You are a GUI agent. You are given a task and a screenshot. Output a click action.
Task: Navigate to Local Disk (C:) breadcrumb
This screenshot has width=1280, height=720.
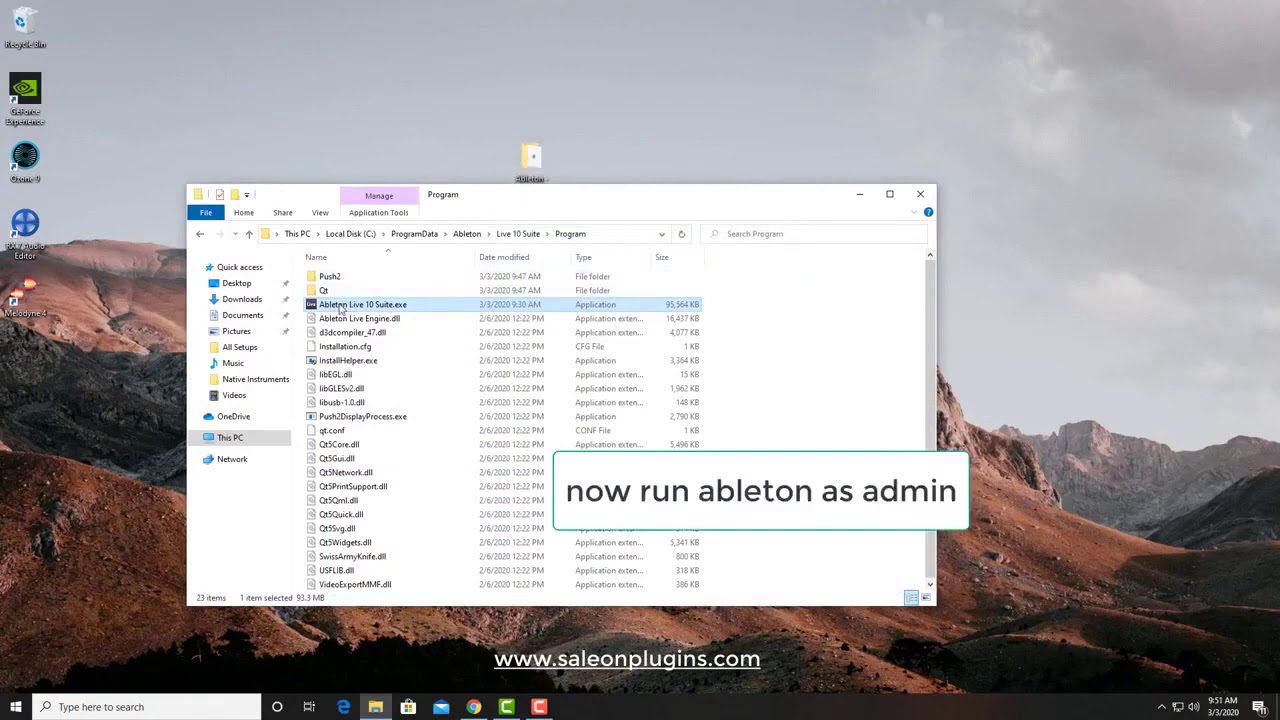tap(350, 234)
